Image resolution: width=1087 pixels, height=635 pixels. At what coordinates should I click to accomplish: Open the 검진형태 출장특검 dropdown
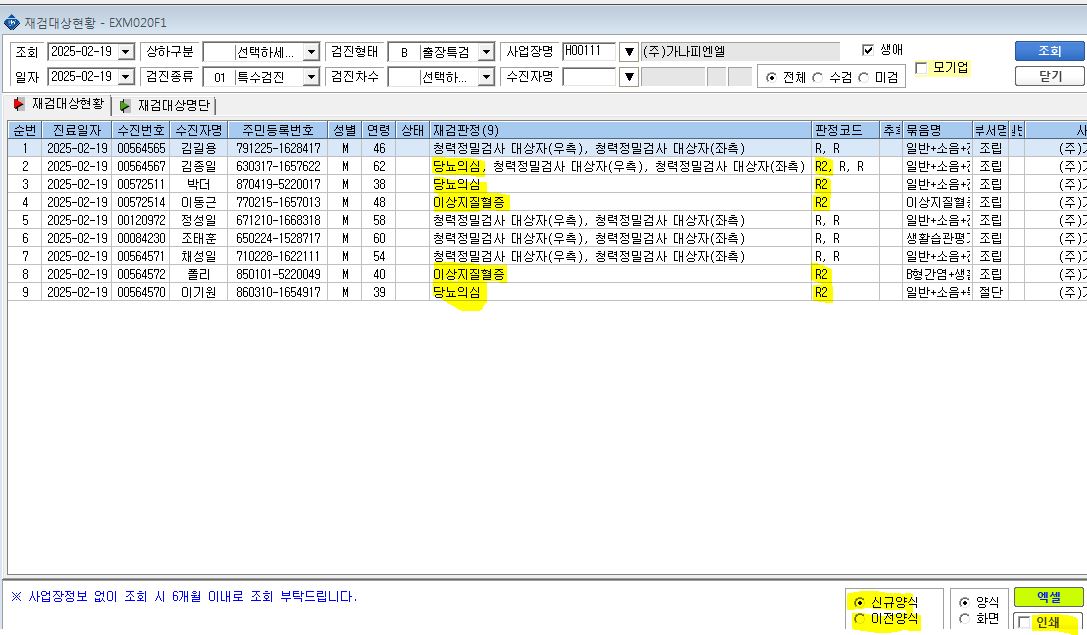pyautogui.click(x=486, y=52)
